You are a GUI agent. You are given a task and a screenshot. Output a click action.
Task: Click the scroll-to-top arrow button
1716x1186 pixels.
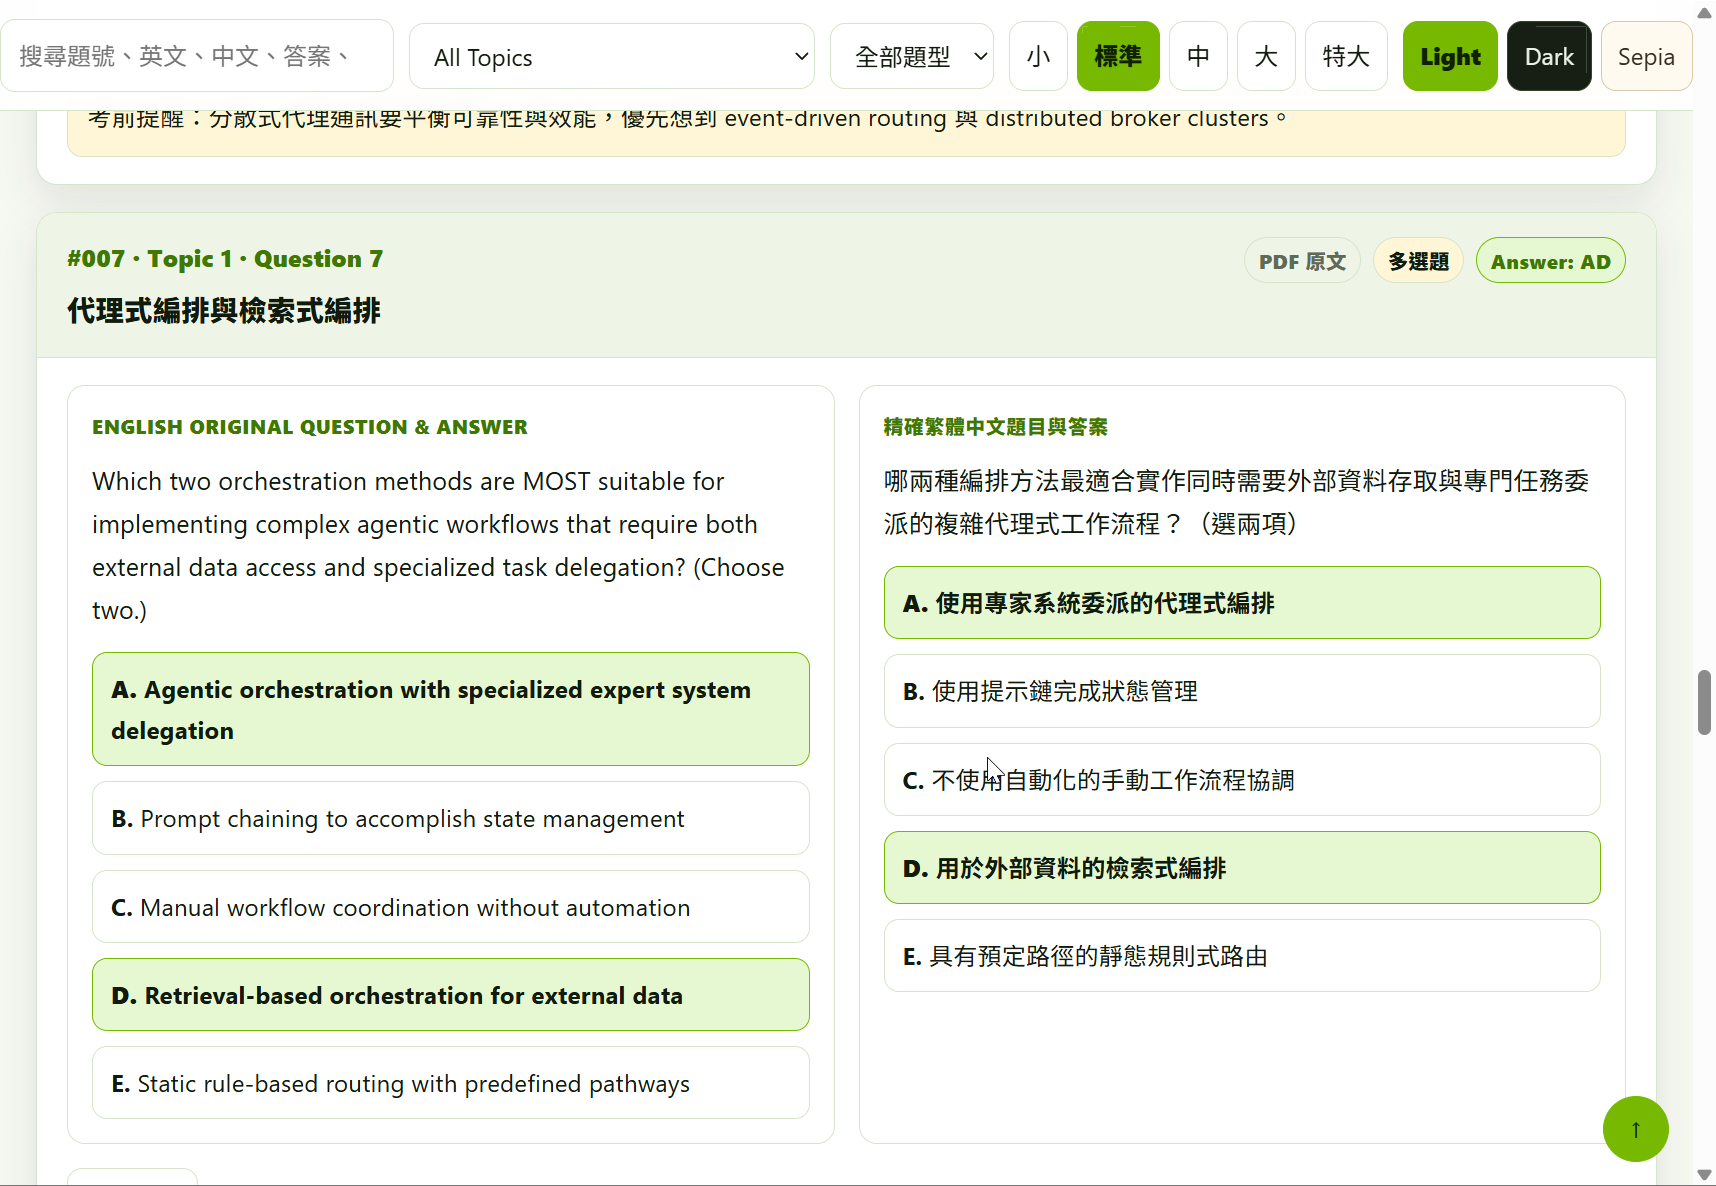(1635, 1129)
